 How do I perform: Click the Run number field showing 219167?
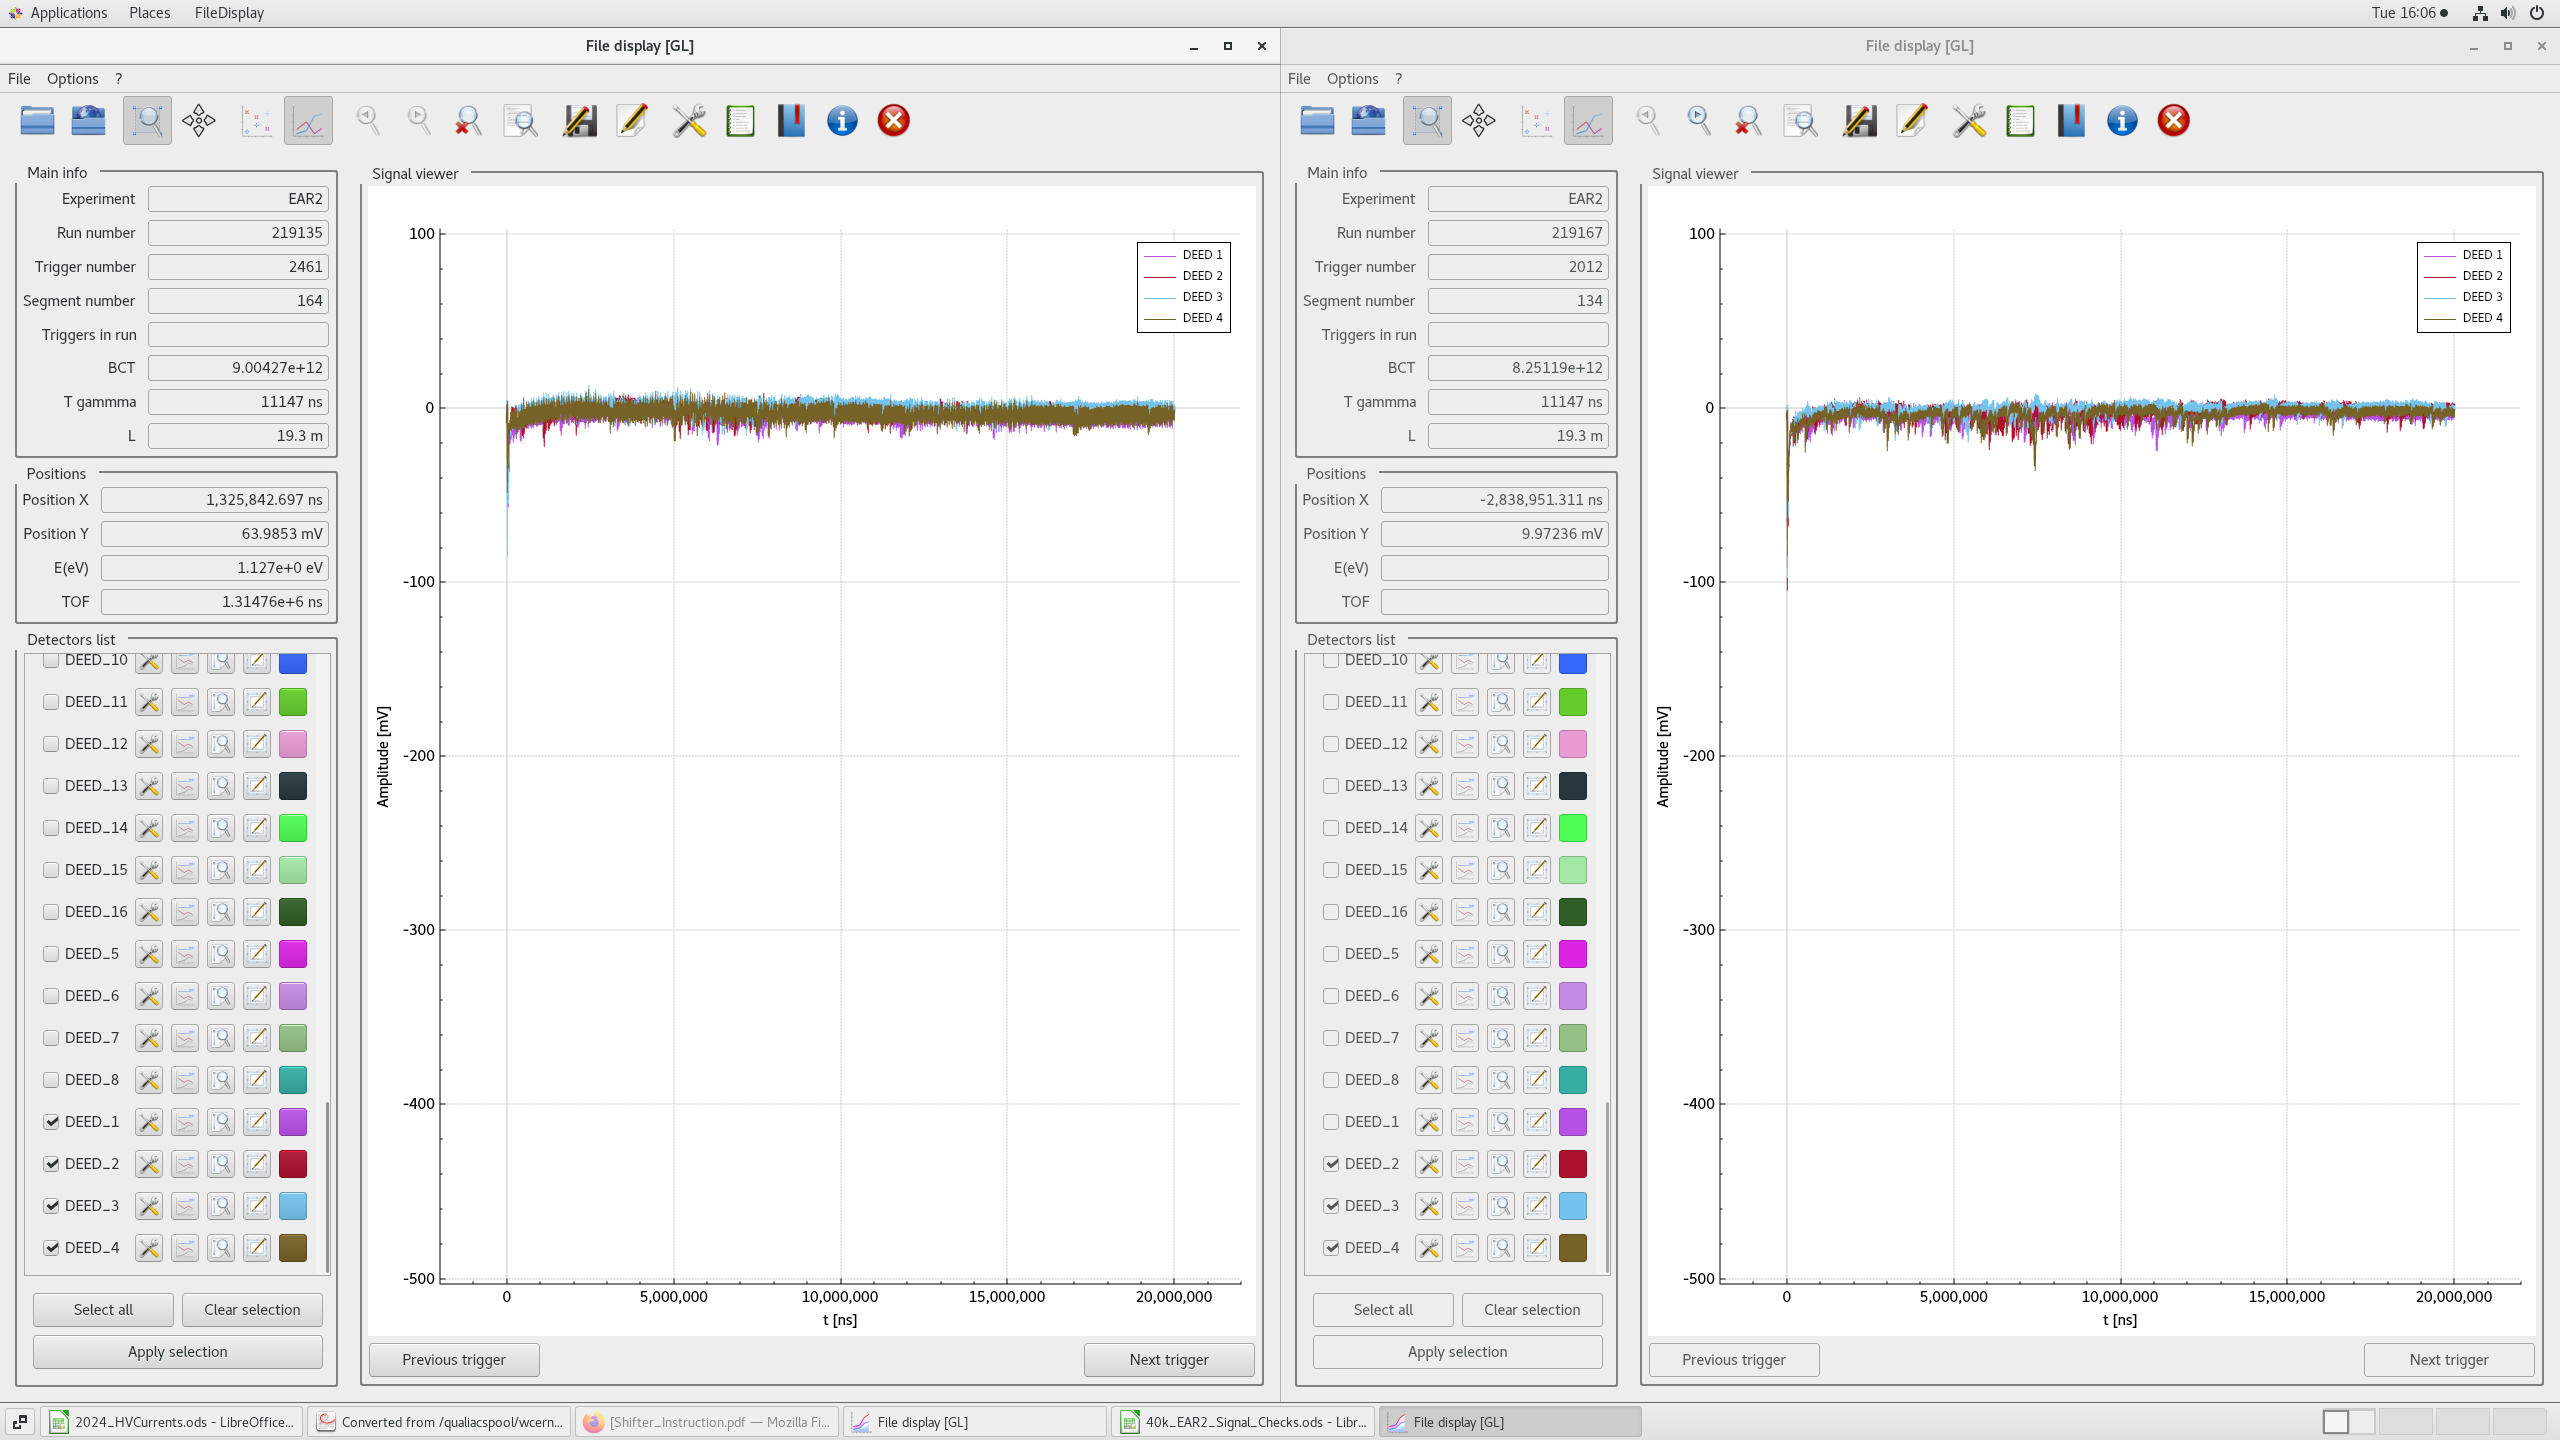click(x=1517, y=233)
